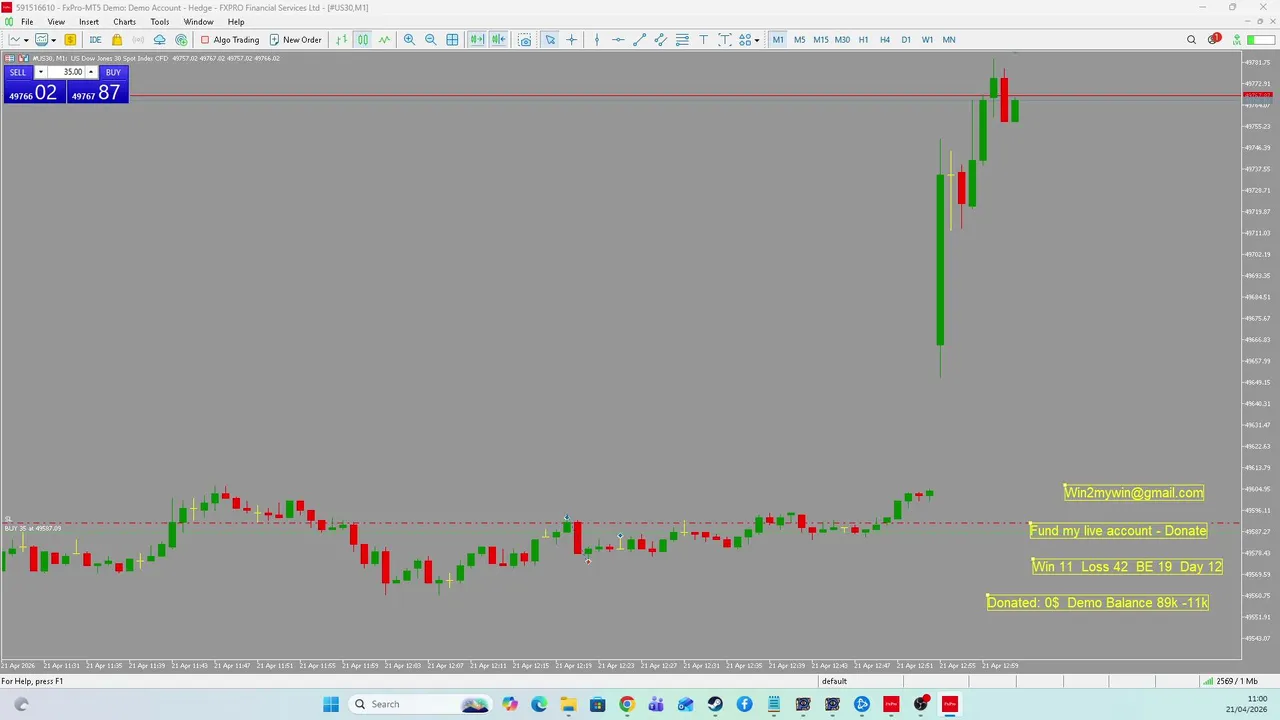The image size is (1280, 720).
Task: Open the MQL5 IDE editor icon
Action: (95, 40)
